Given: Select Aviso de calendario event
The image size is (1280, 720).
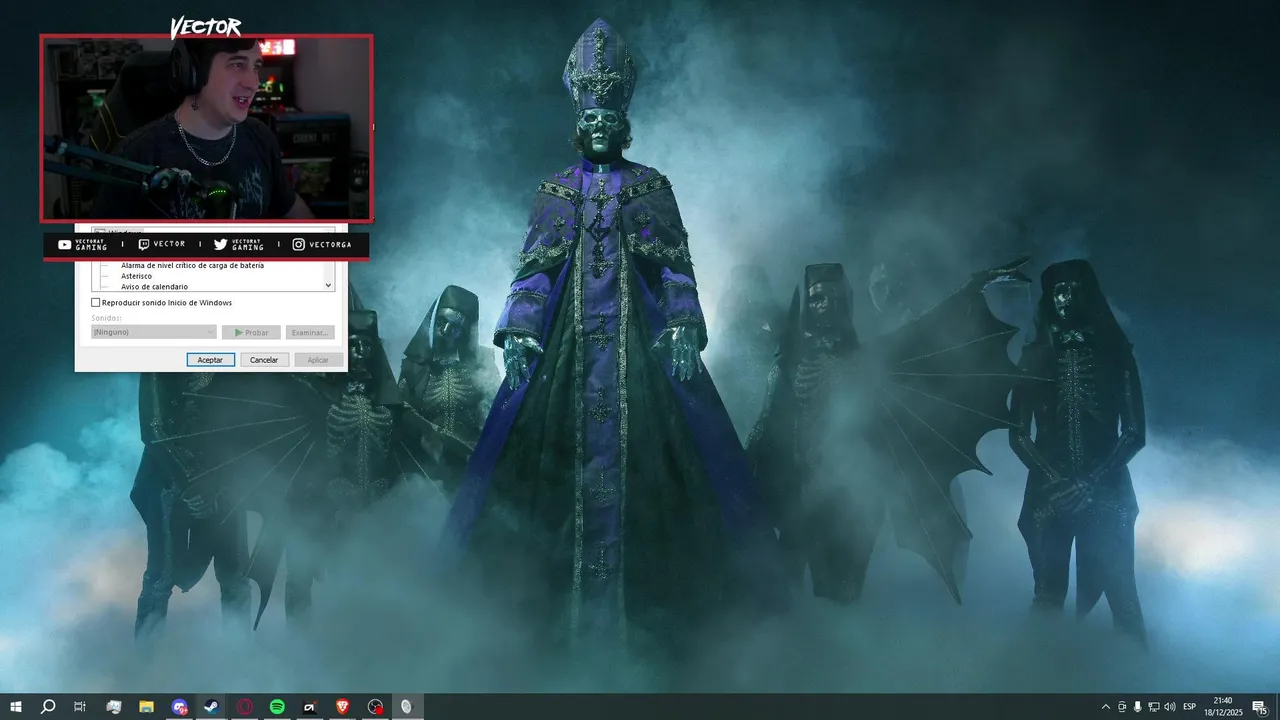Looking at the screenshot, I should pyautogui.click(x=155, y=287).
